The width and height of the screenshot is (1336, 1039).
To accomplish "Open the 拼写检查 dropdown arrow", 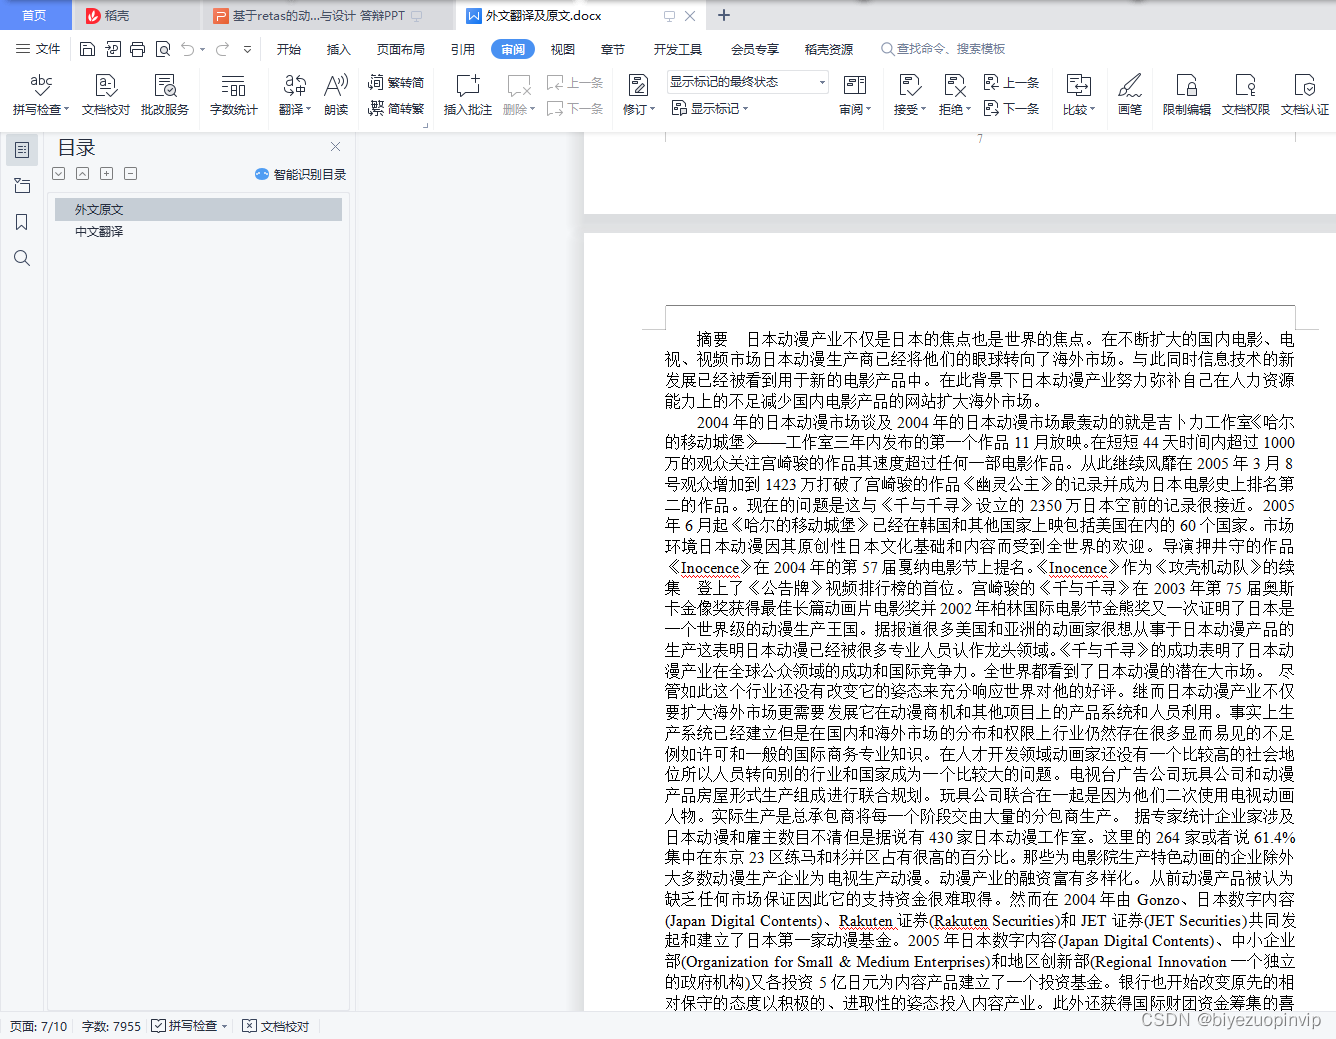I will pyautogui.click(x=67, y=110).
